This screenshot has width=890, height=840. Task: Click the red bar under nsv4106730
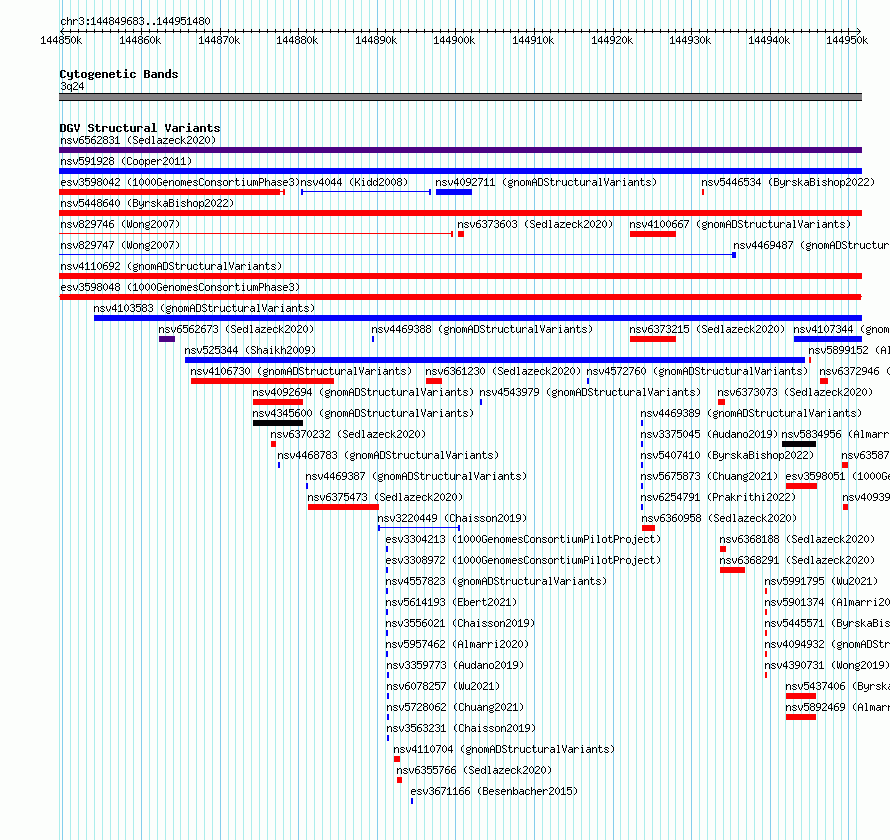tap(262, 381)
